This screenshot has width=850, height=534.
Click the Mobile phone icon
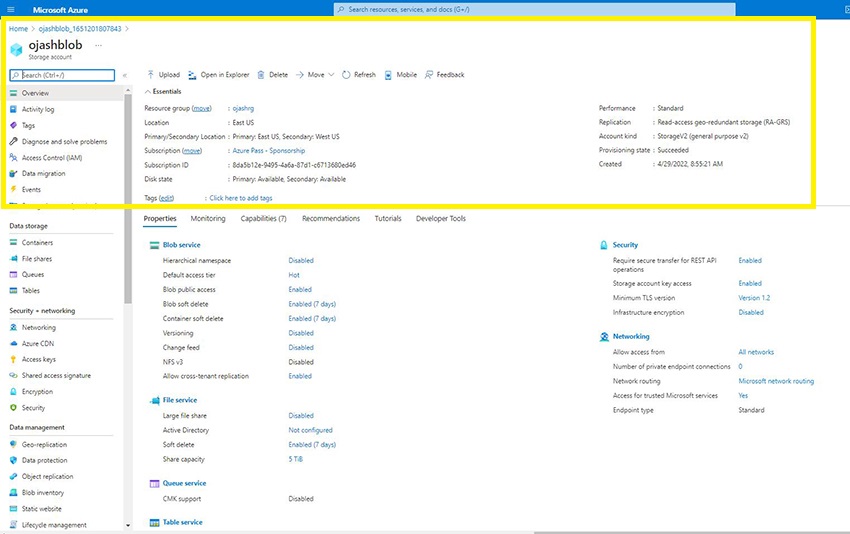pos(388,75)
